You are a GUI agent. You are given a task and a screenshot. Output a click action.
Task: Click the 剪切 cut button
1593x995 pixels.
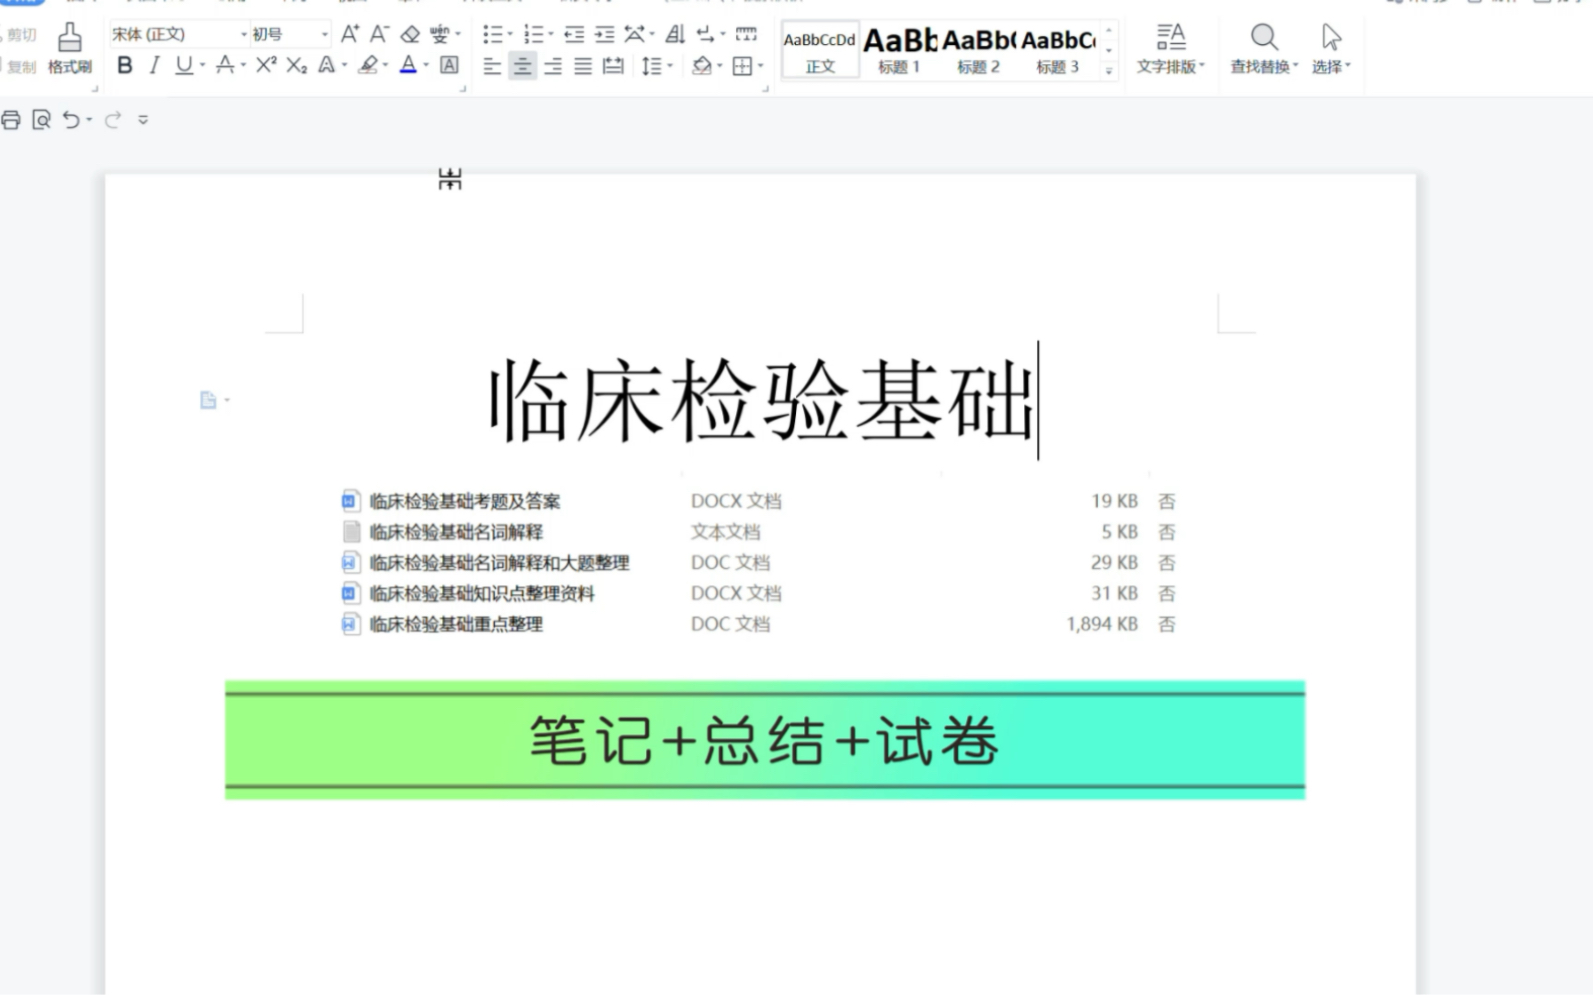tap(20, 35)
